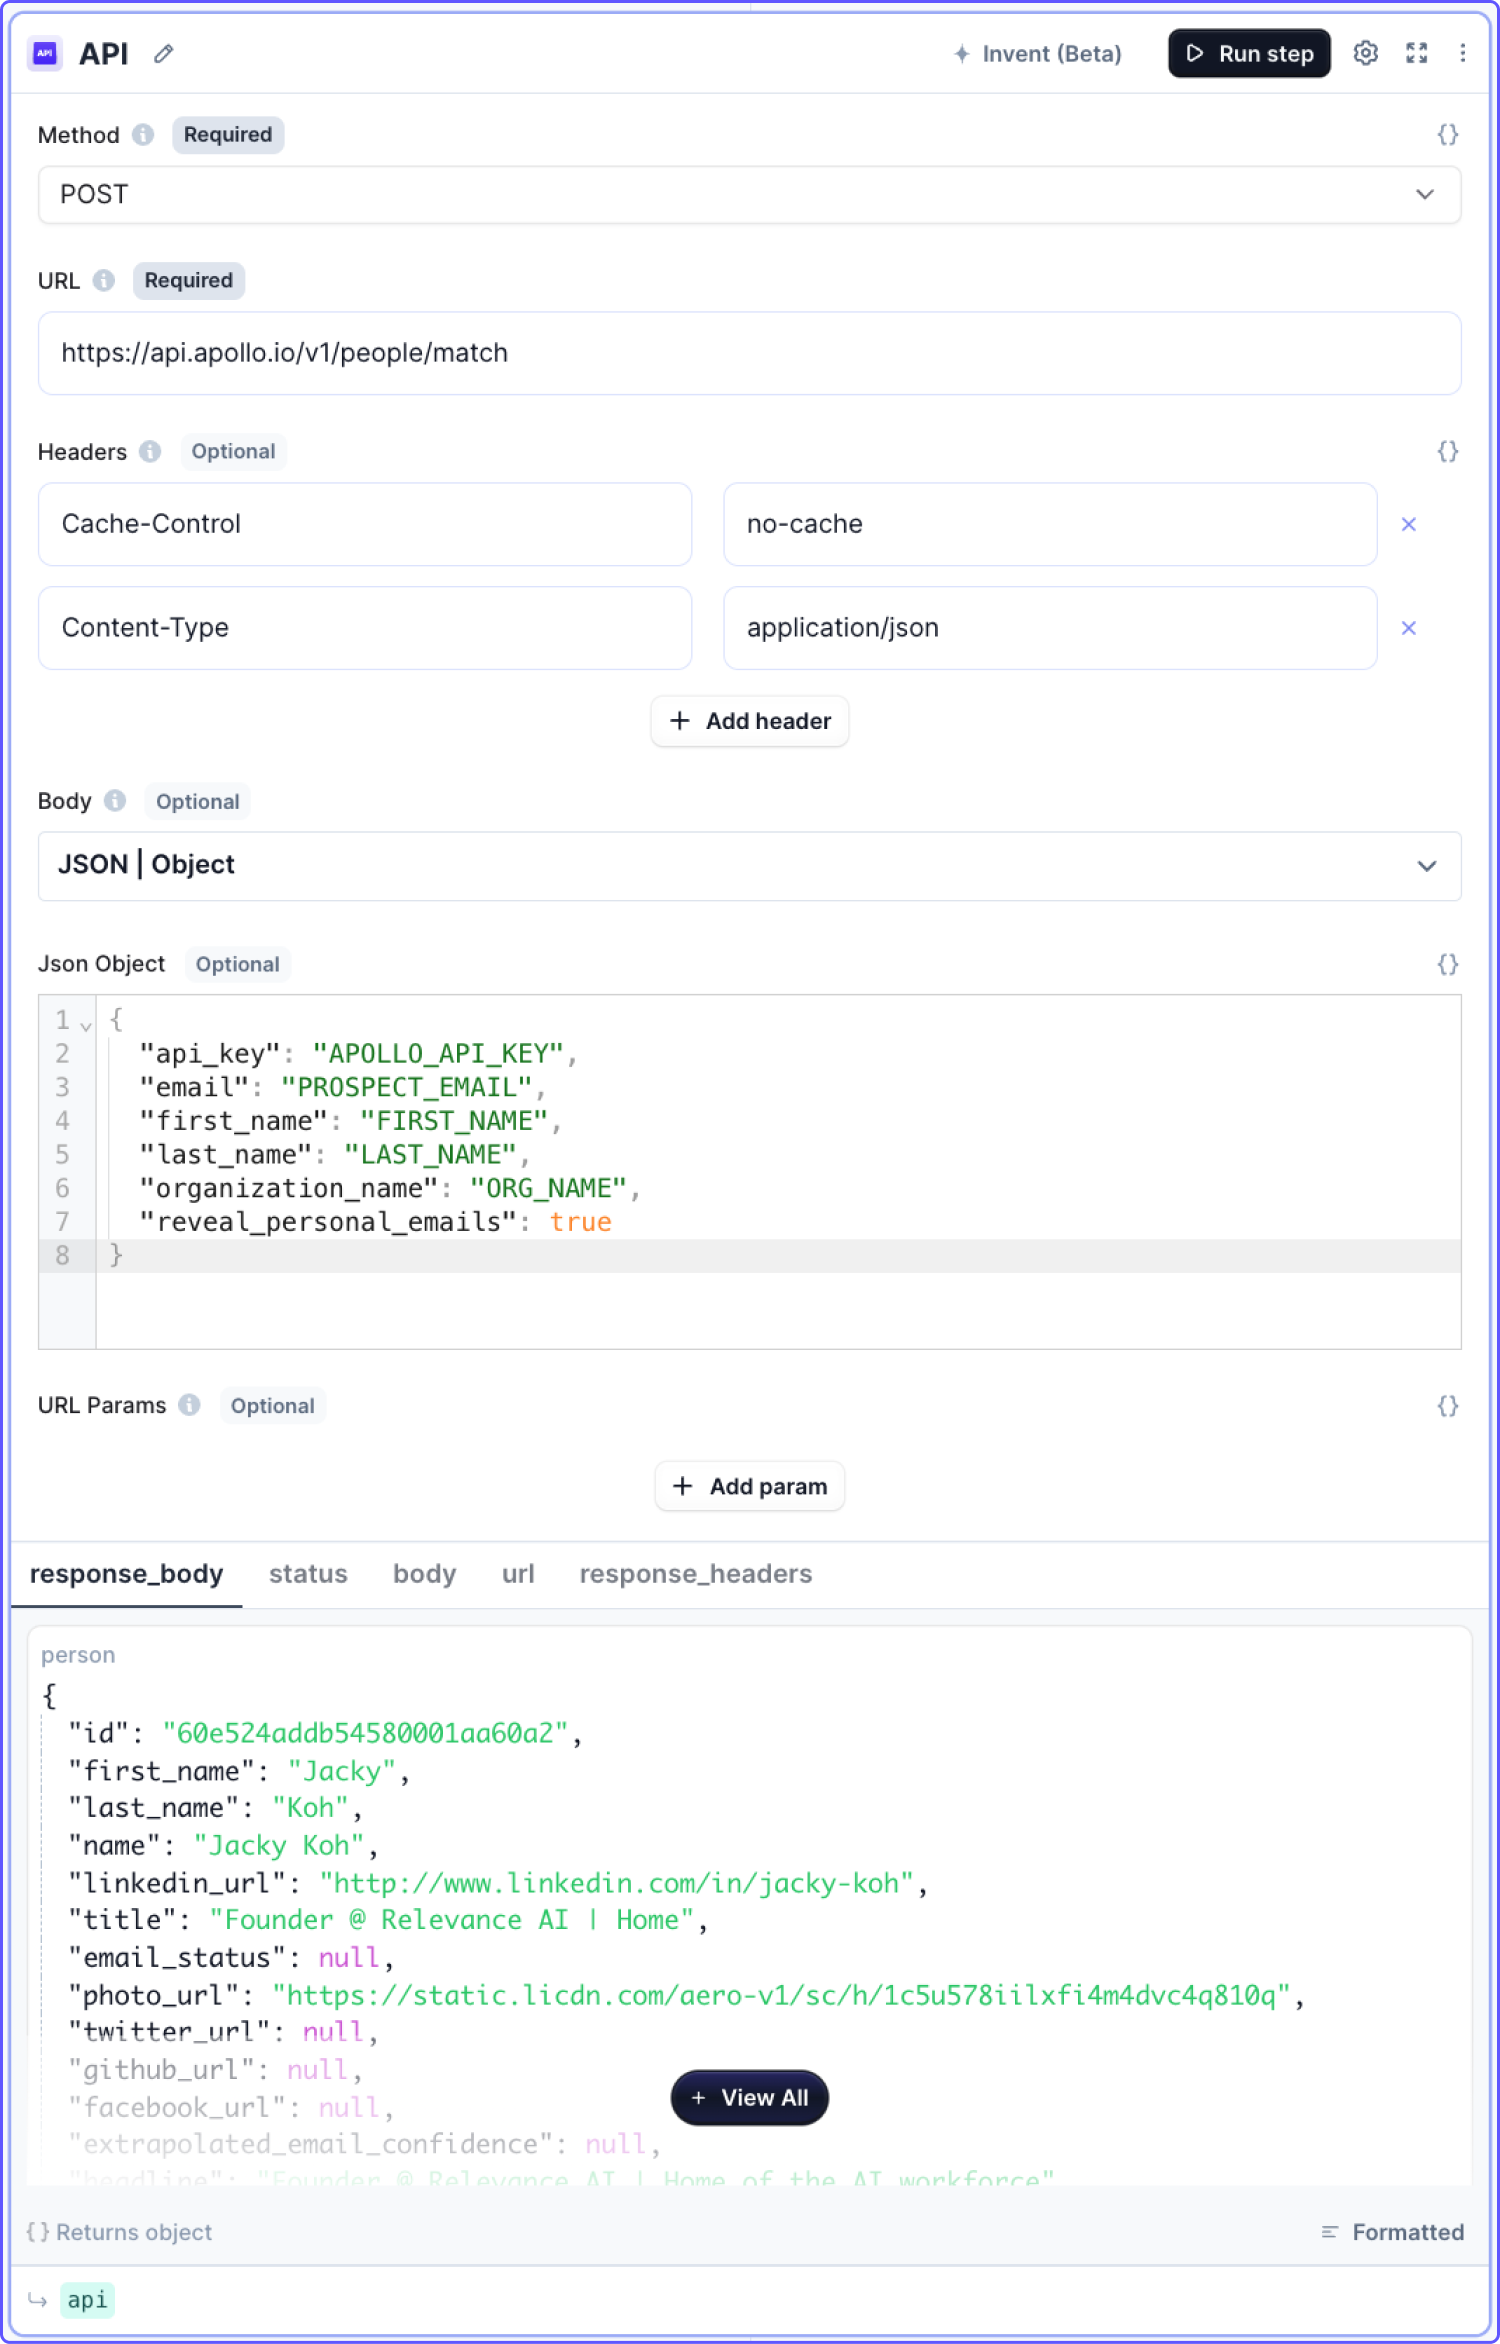Screen dimensions: 1500x2344
Task: Click the URL info icon
Action: (x=104, y=281)
